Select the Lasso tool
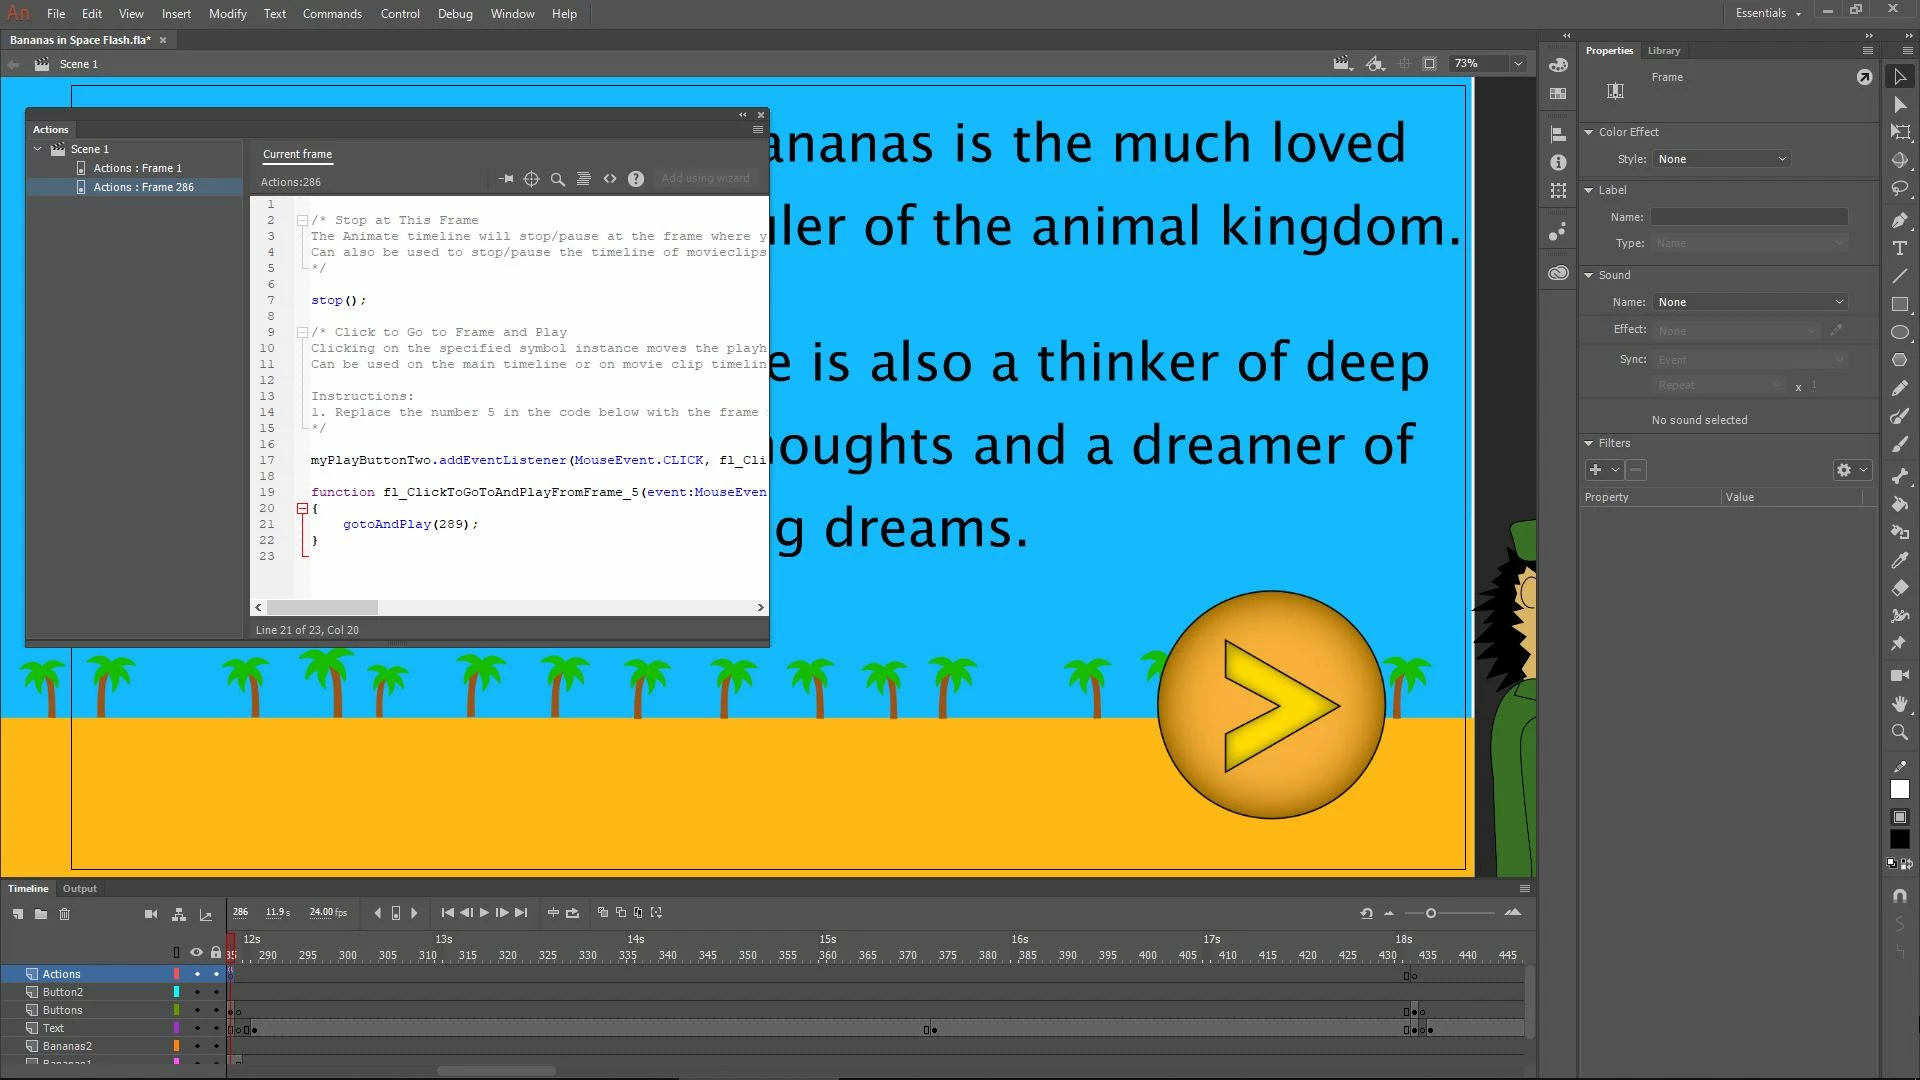Screen dimensions: 1920x1080 coord(1900,189)
